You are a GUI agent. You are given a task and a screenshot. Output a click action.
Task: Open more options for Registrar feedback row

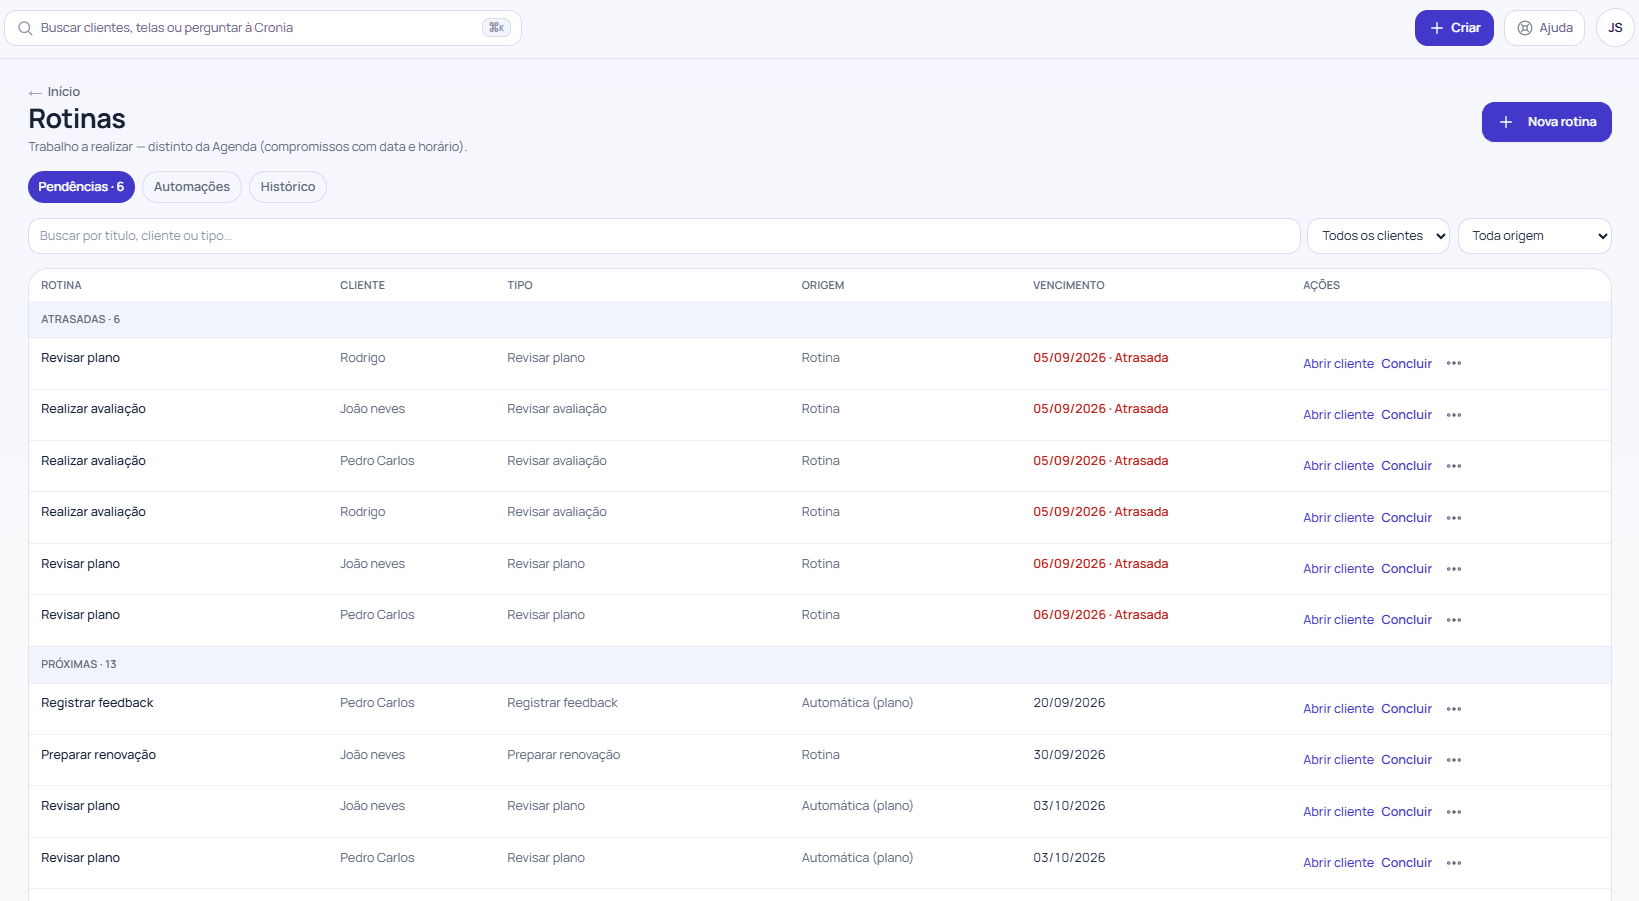(x=1454, y=709)
